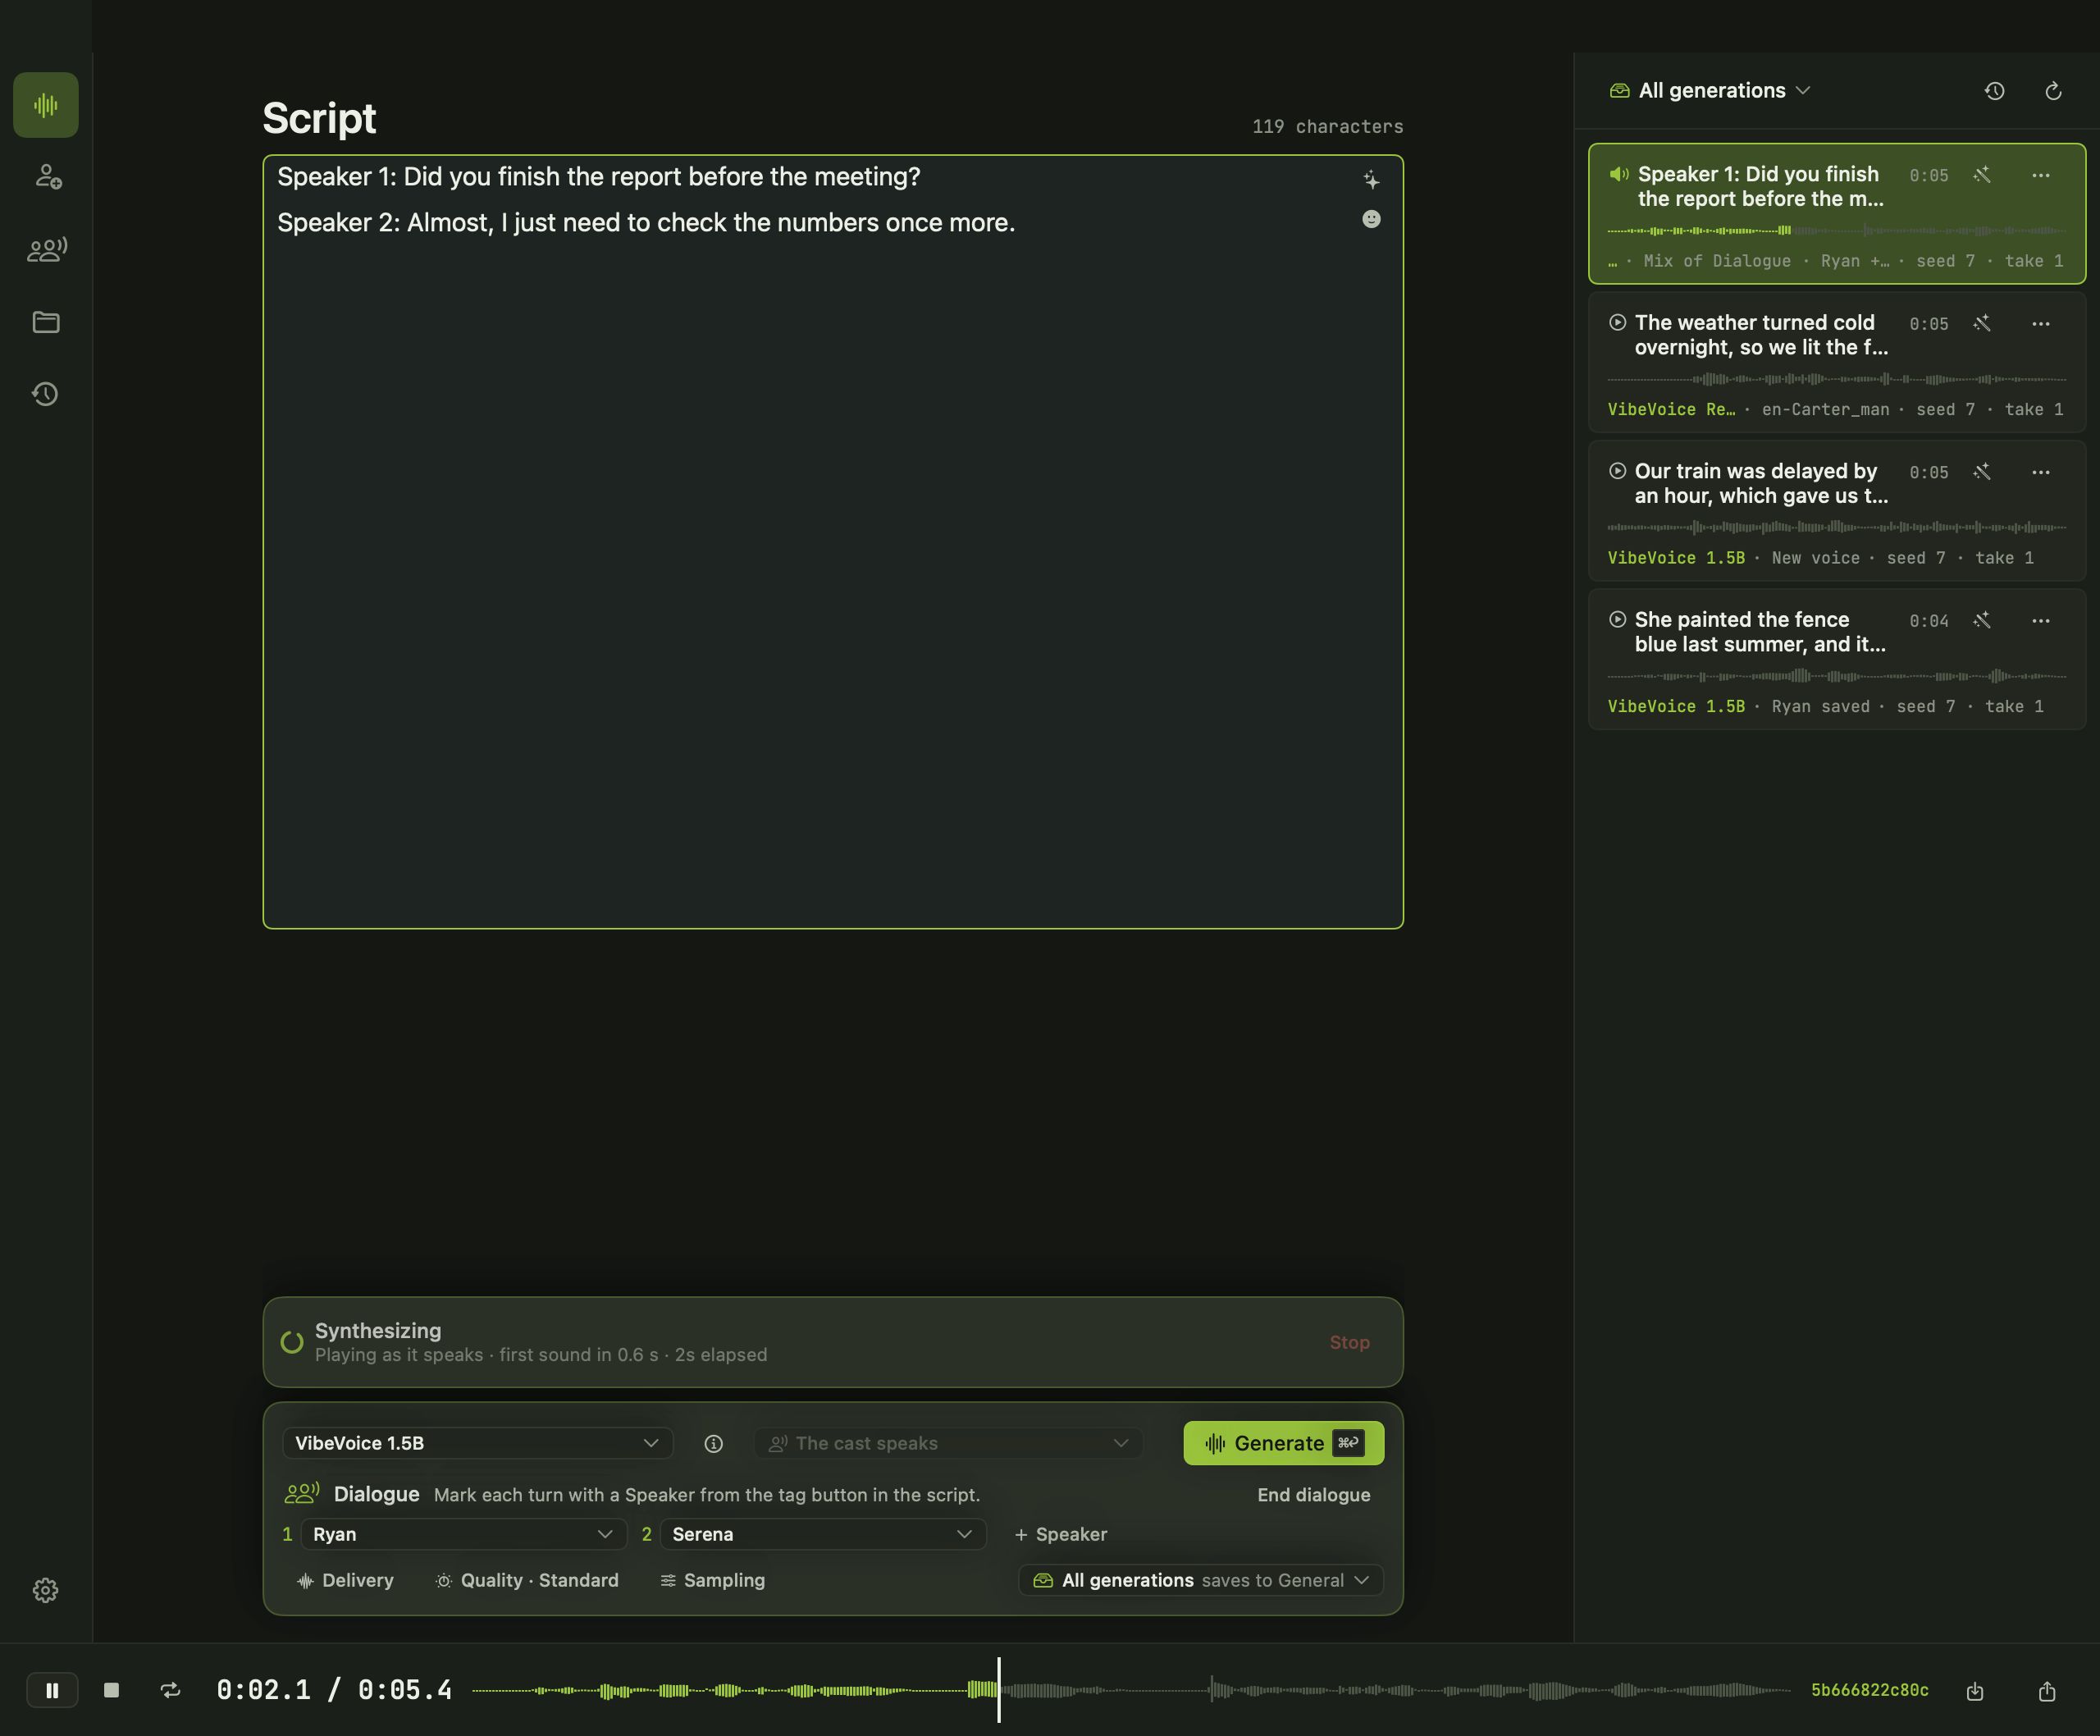Open more options for 'Our train was delayed'
This screenshot has width=2100, height=1736.
(2041, 472)
